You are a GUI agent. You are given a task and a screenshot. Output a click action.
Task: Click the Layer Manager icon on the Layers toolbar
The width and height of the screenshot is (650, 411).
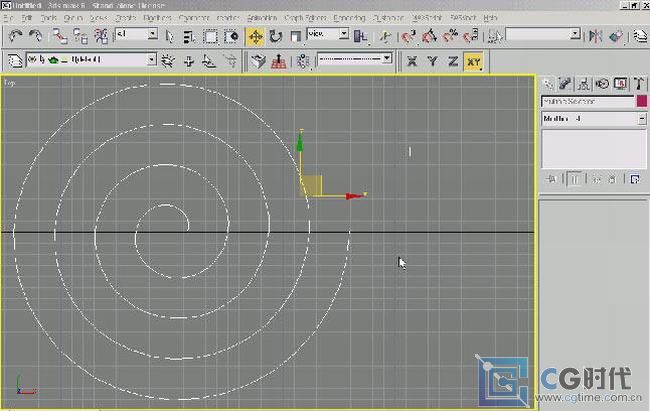(15, 61)
